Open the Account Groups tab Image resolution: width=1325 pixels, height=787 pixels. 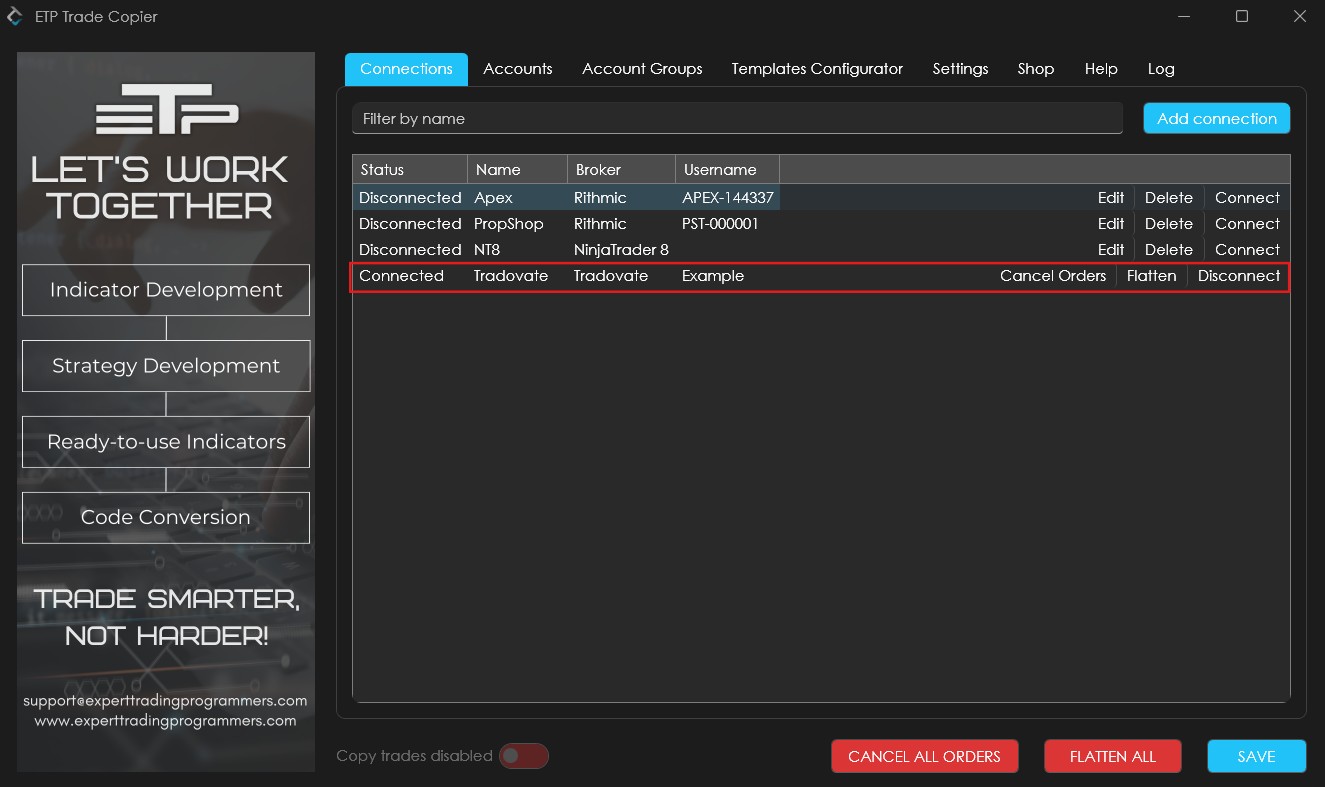tap(642, 69)
